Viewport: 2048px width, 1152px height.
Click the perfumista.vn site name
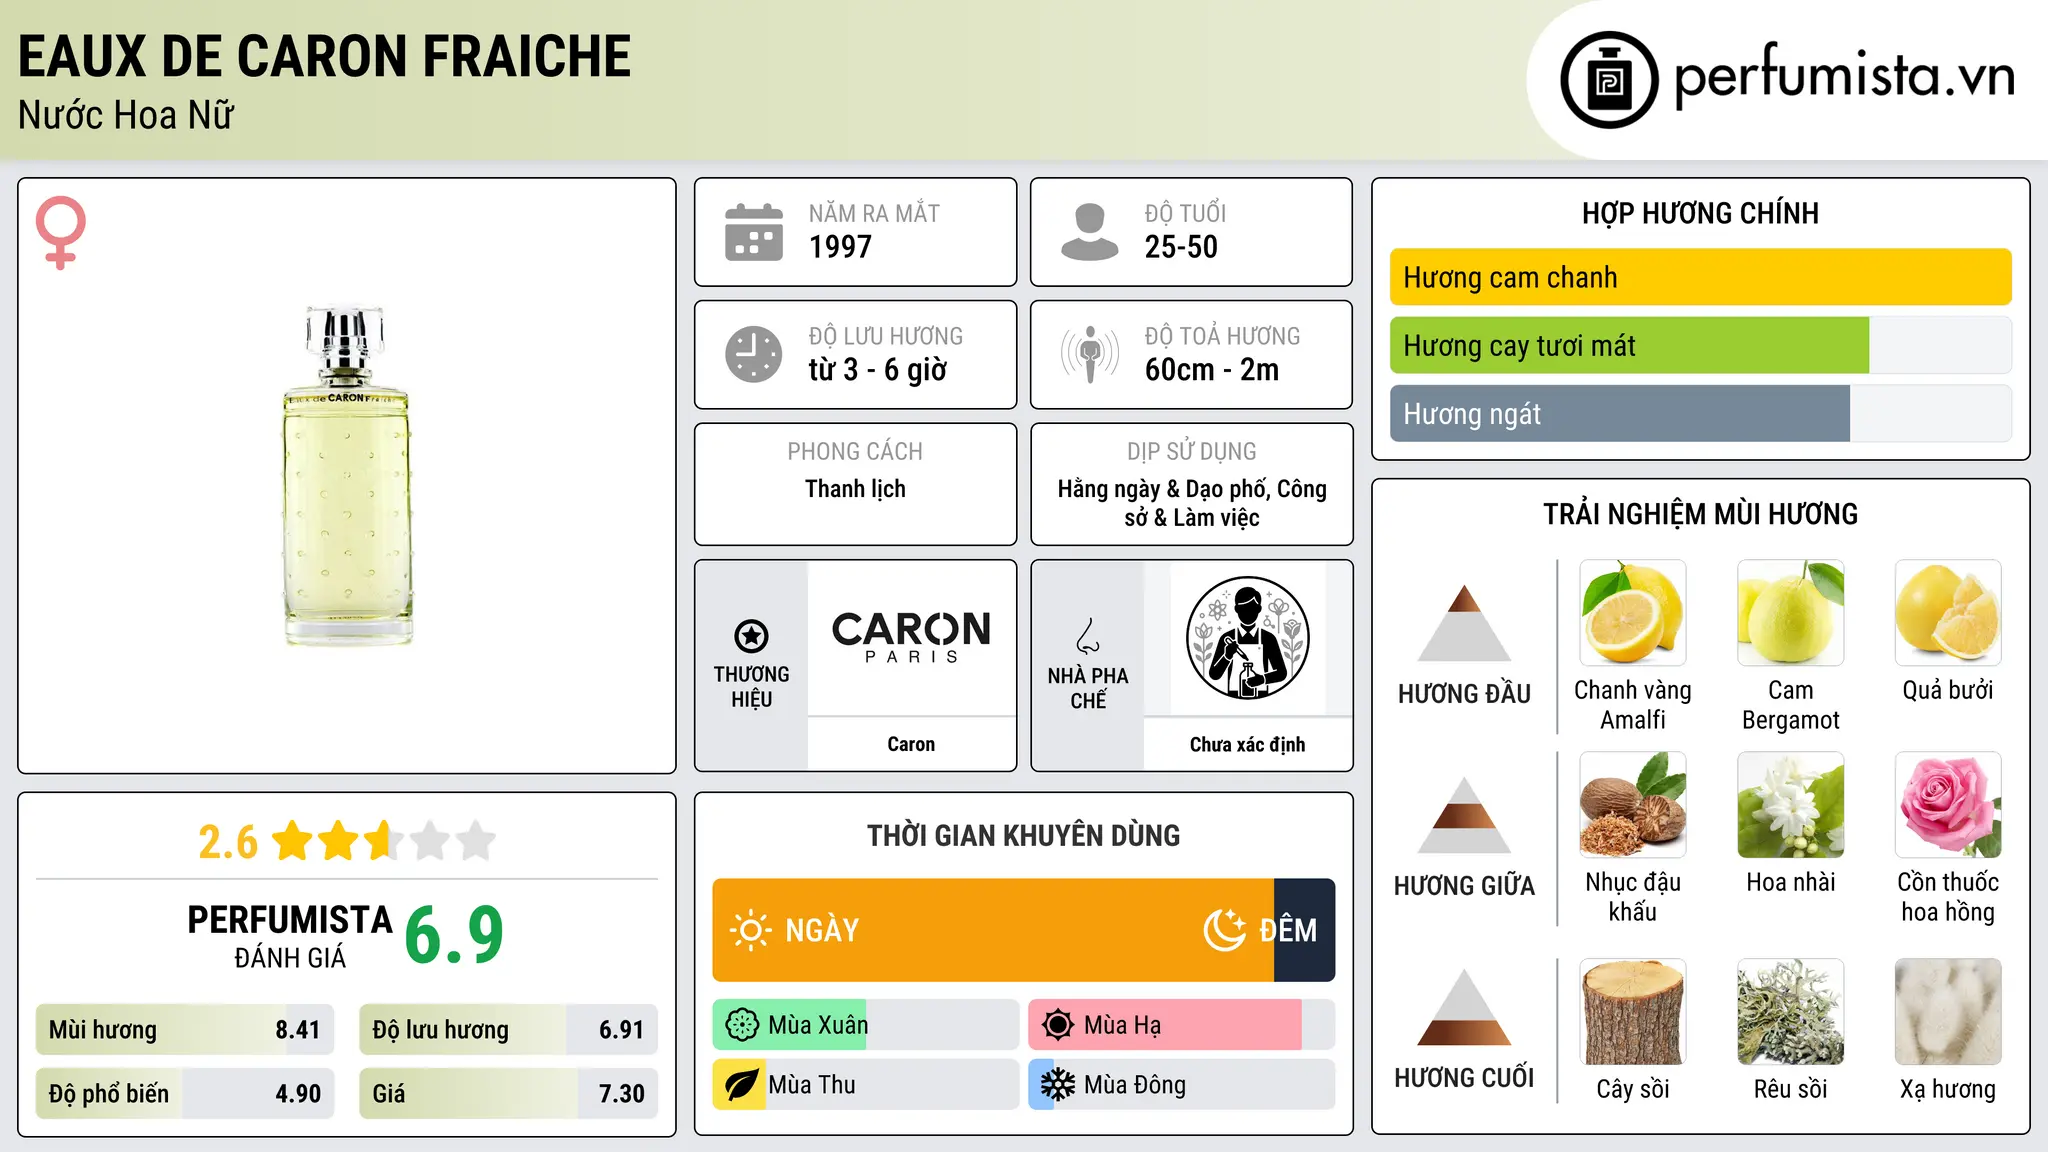[x=1844, y=76]
